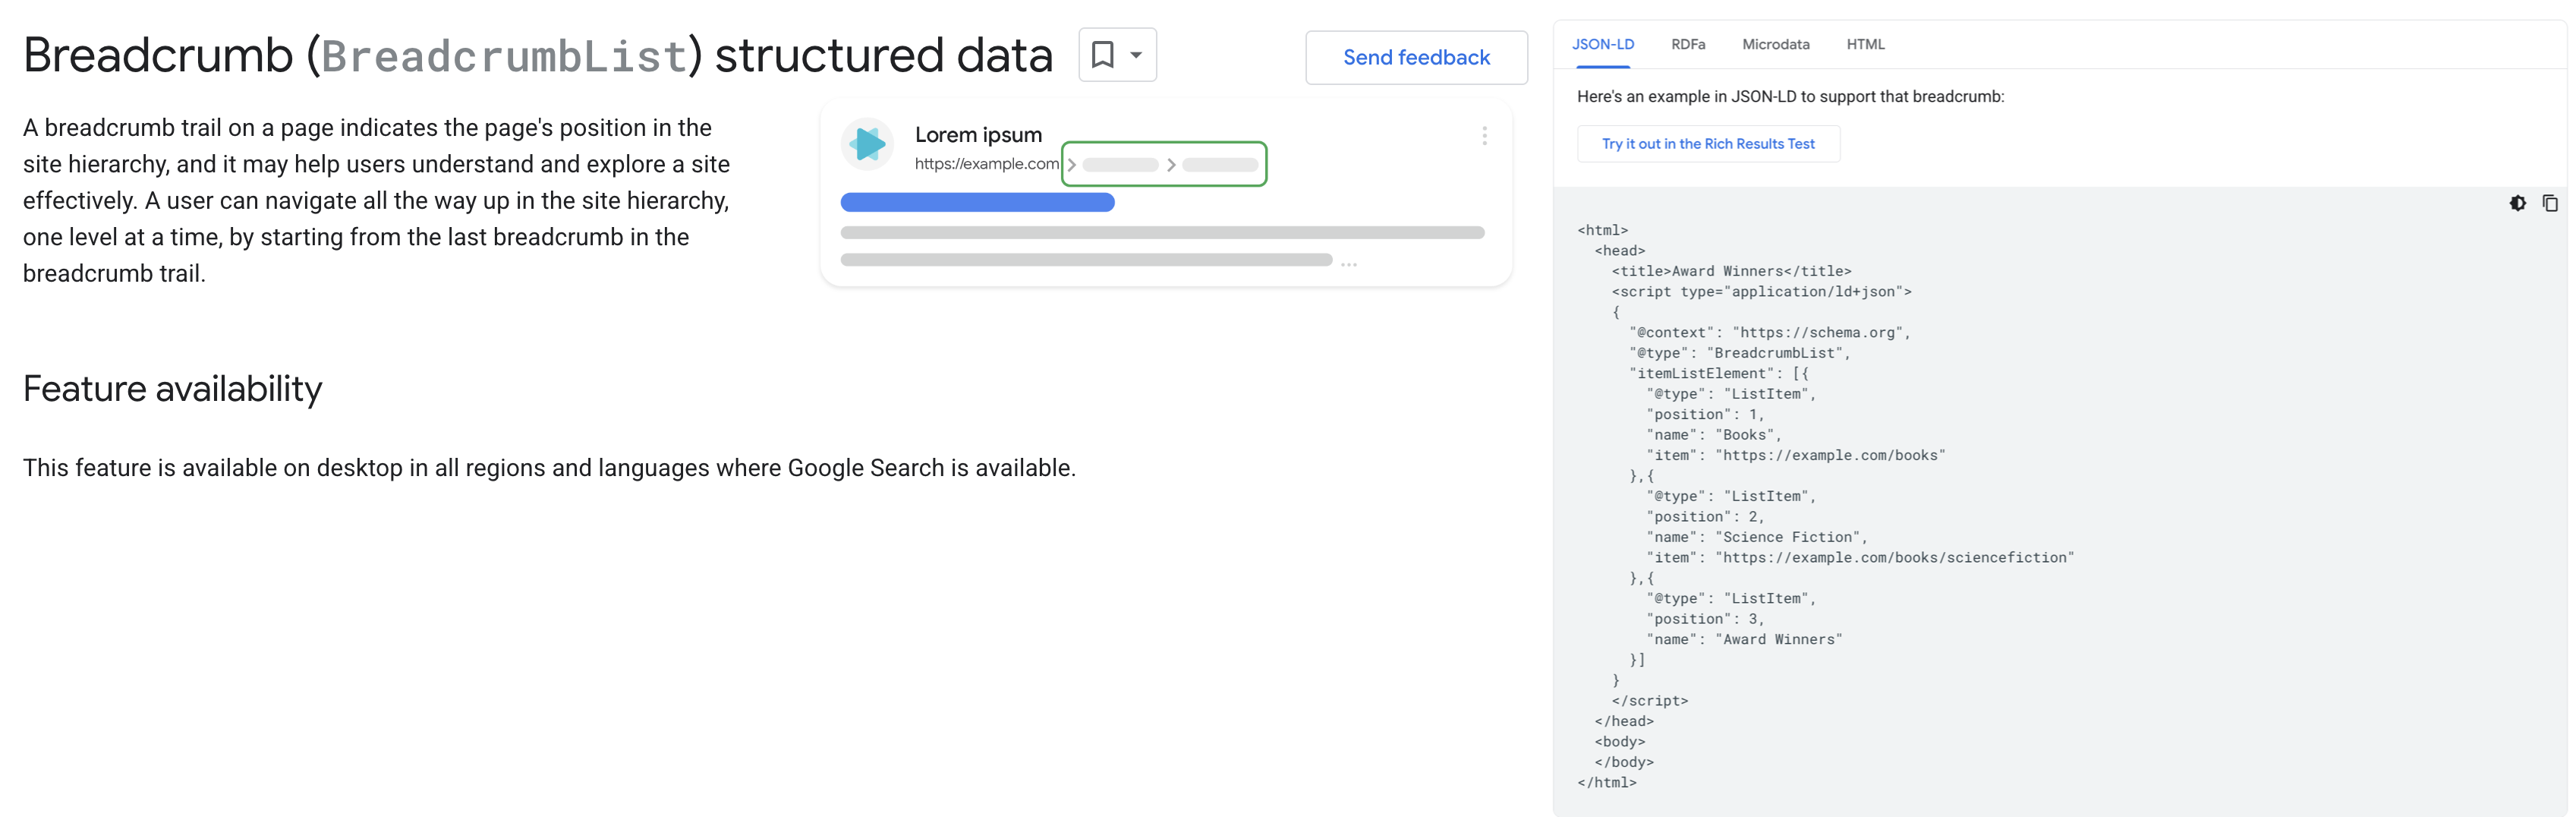Image resolution: width=2576 pixels, height=817 pixels.
Task: Click the ellipsis ending the preview snippet
Action: coord(1349,264)
